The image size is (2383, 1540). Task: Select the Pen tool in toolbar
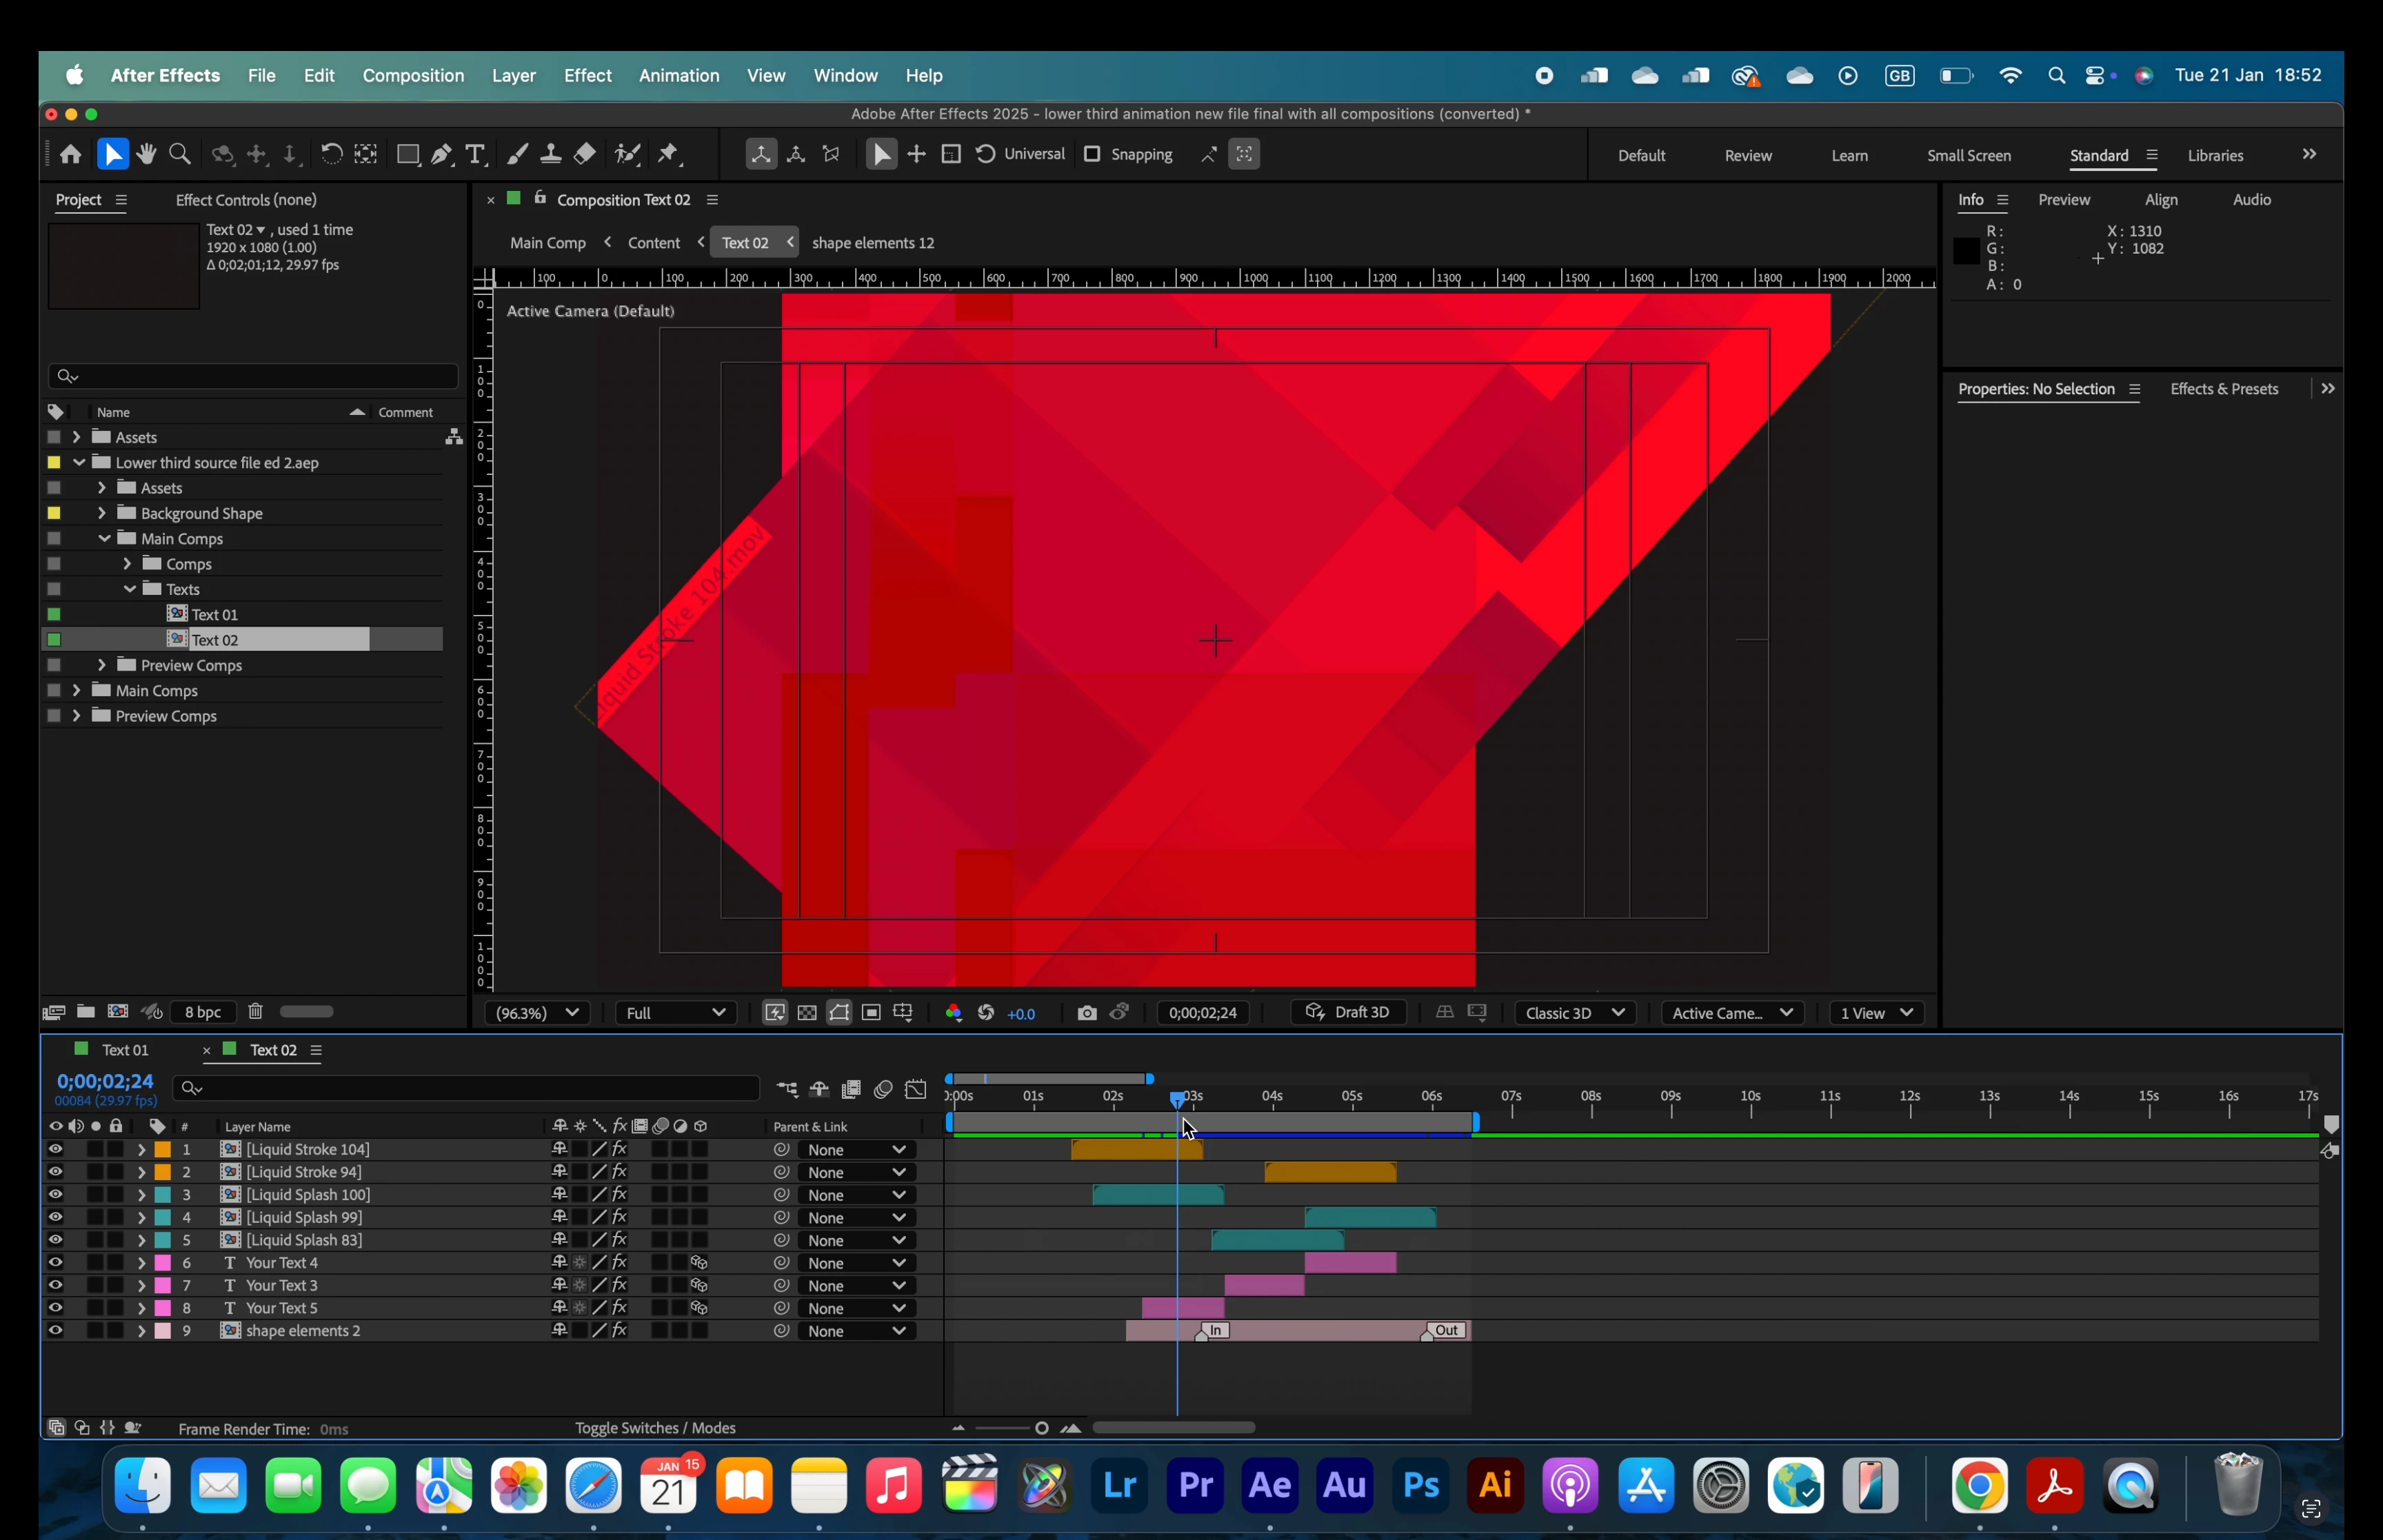pyautogui.click(x=441, y=155)
